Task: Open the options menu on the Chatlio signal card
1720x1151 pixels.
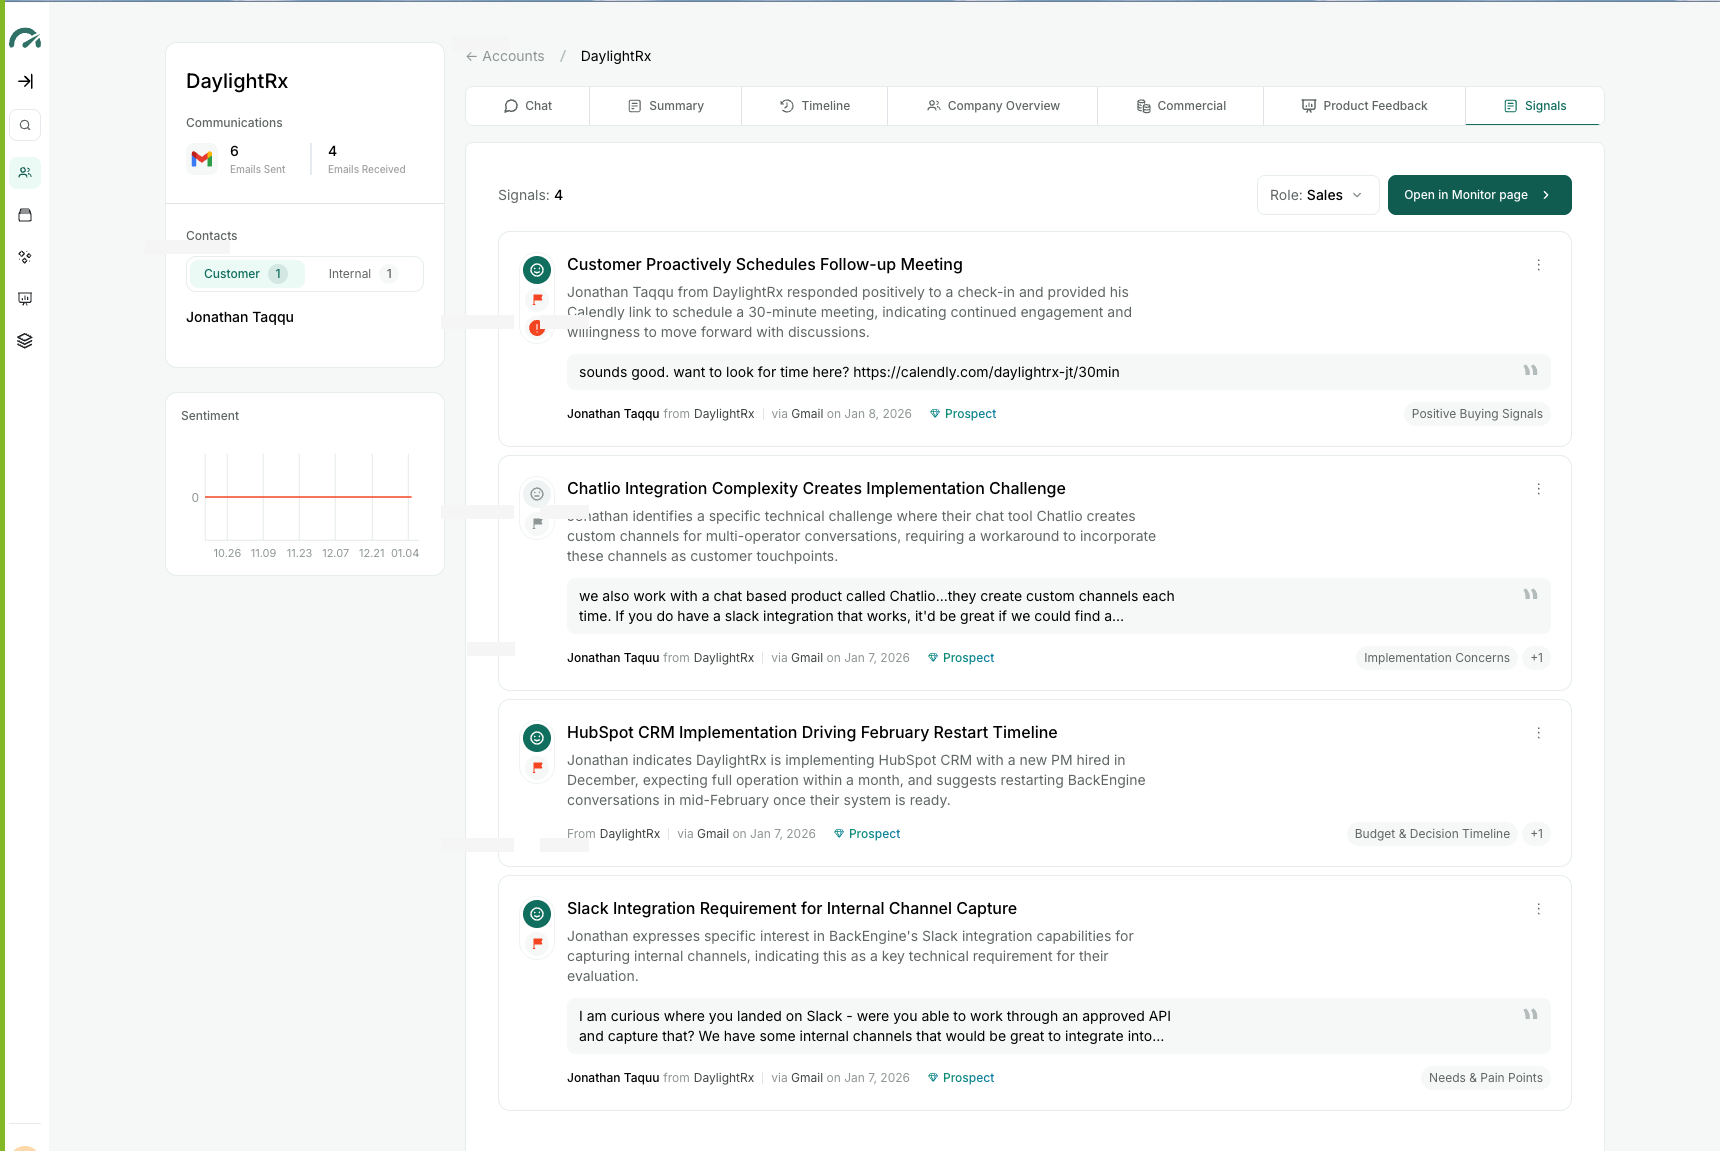Action: (x=1538, y=489)
